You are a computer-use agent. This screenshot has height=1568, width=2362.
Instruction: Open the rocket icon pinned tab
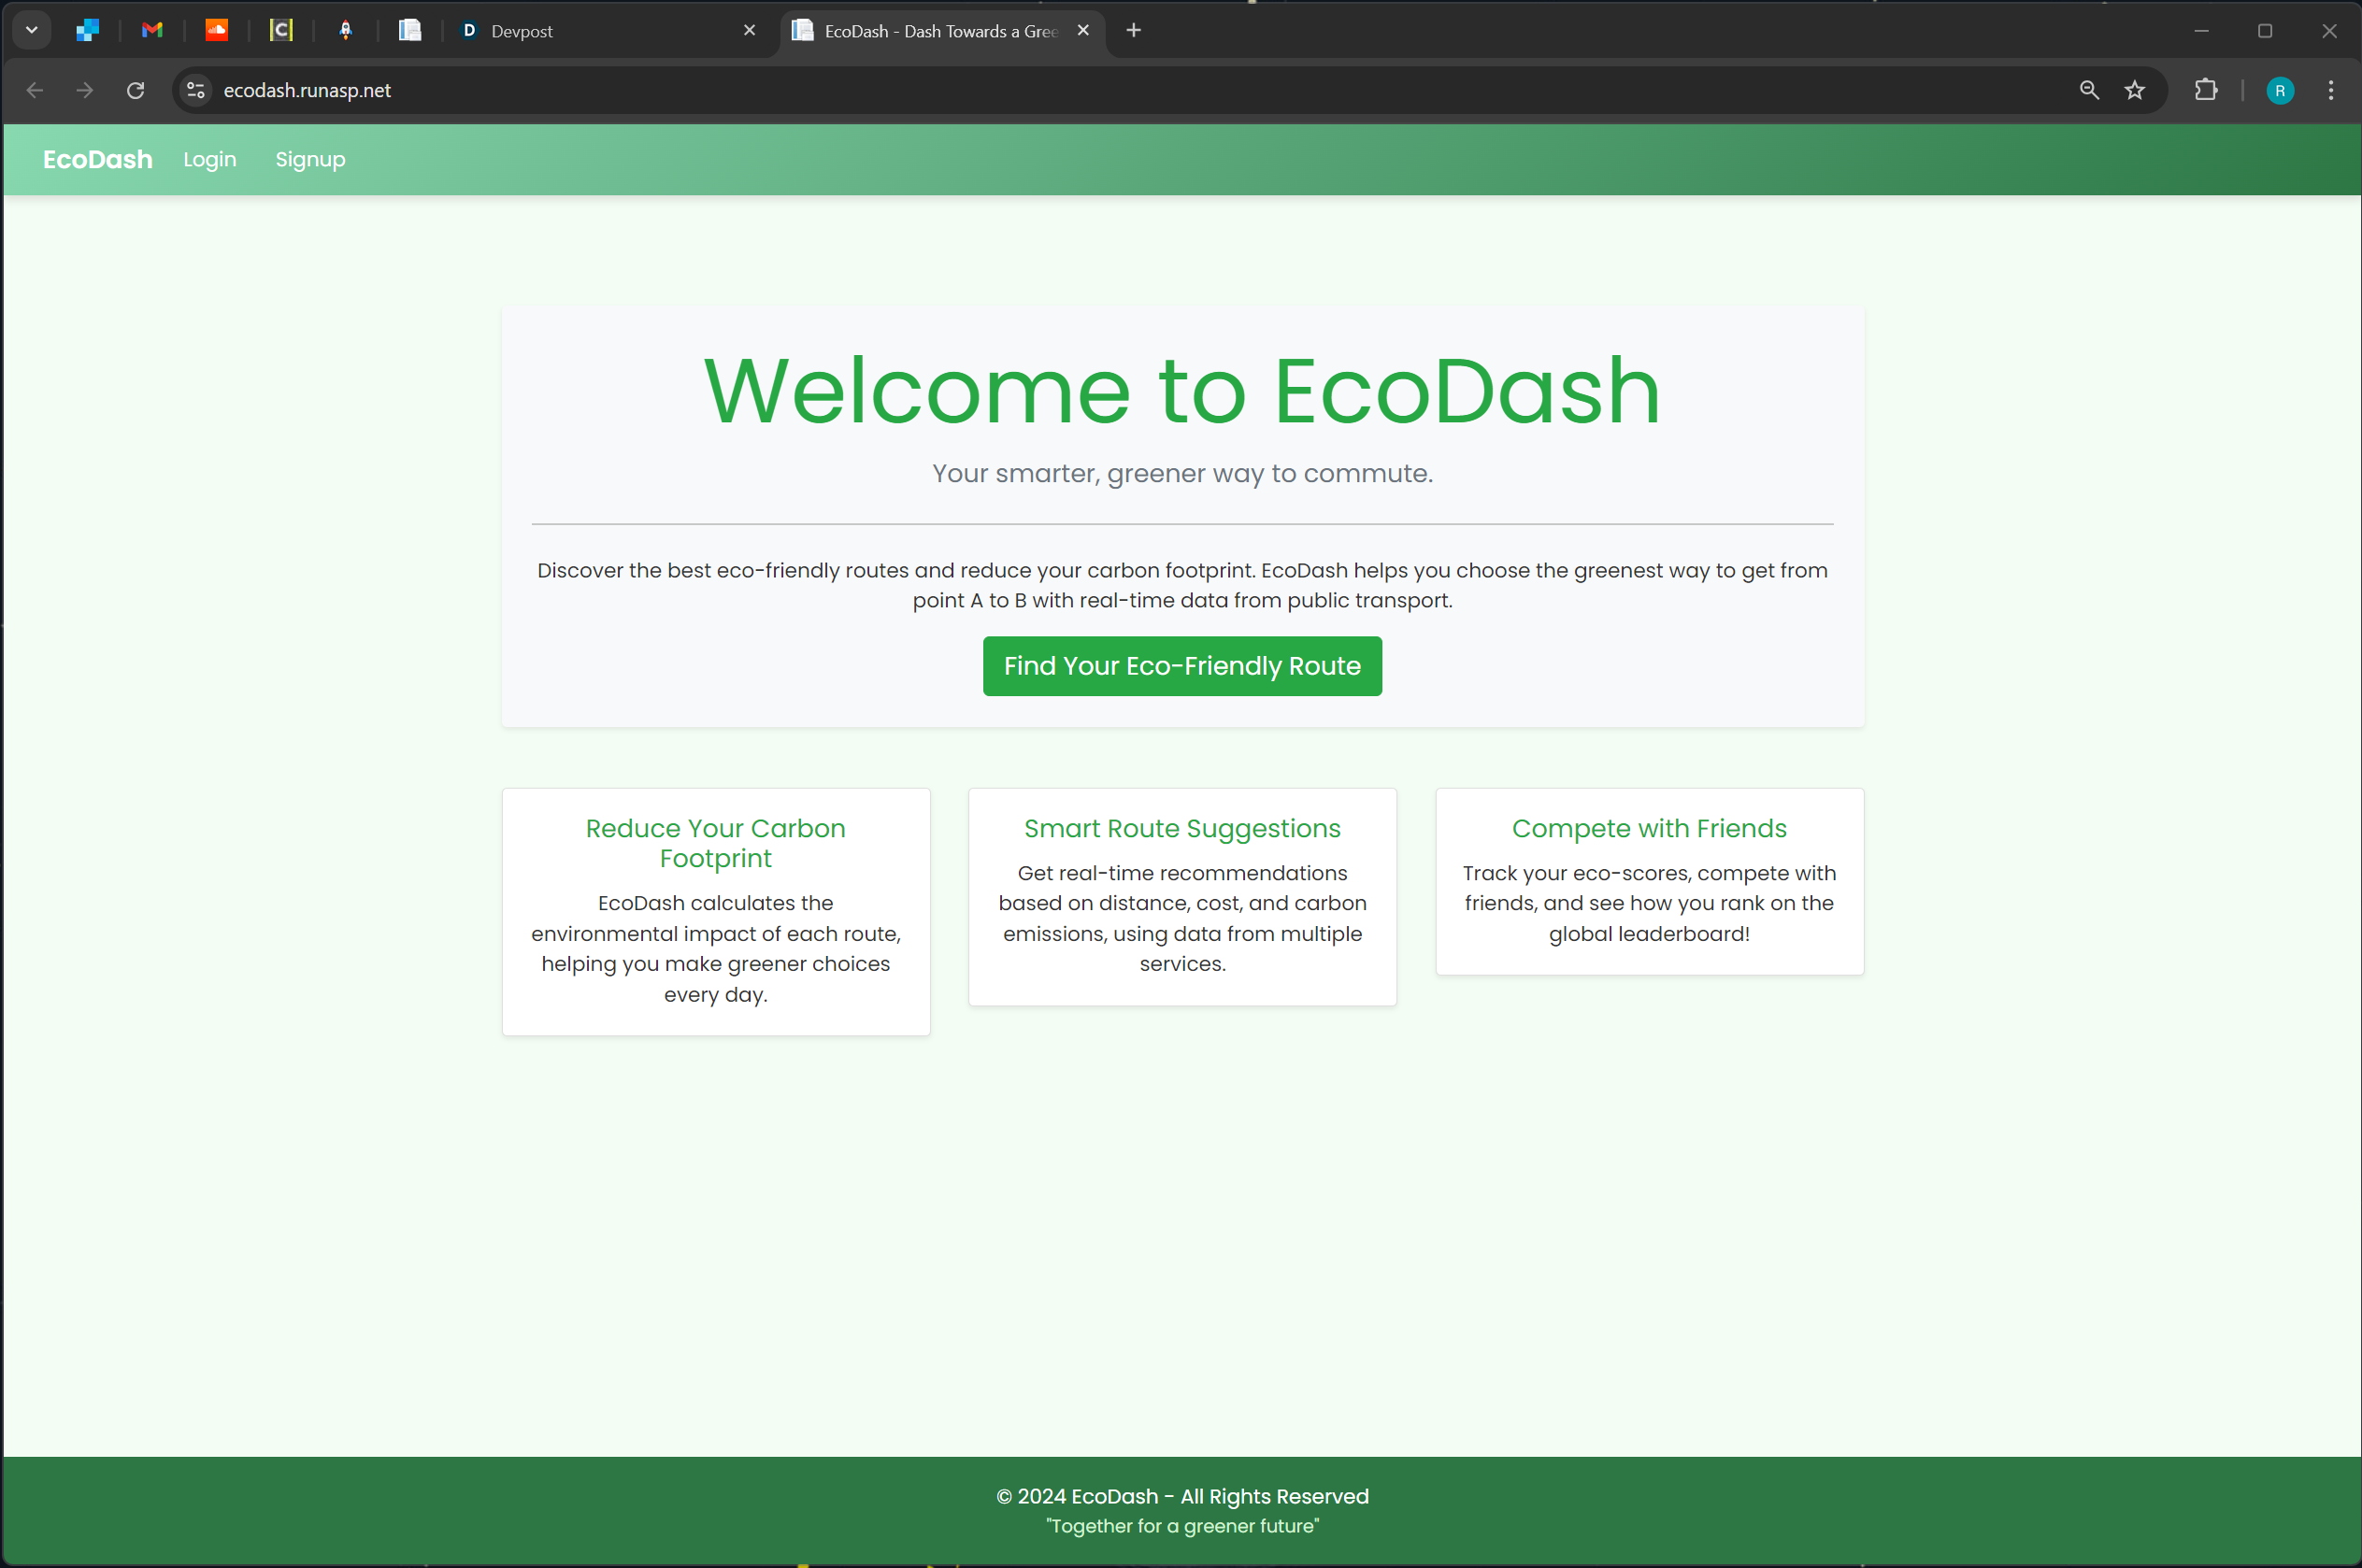345,31
